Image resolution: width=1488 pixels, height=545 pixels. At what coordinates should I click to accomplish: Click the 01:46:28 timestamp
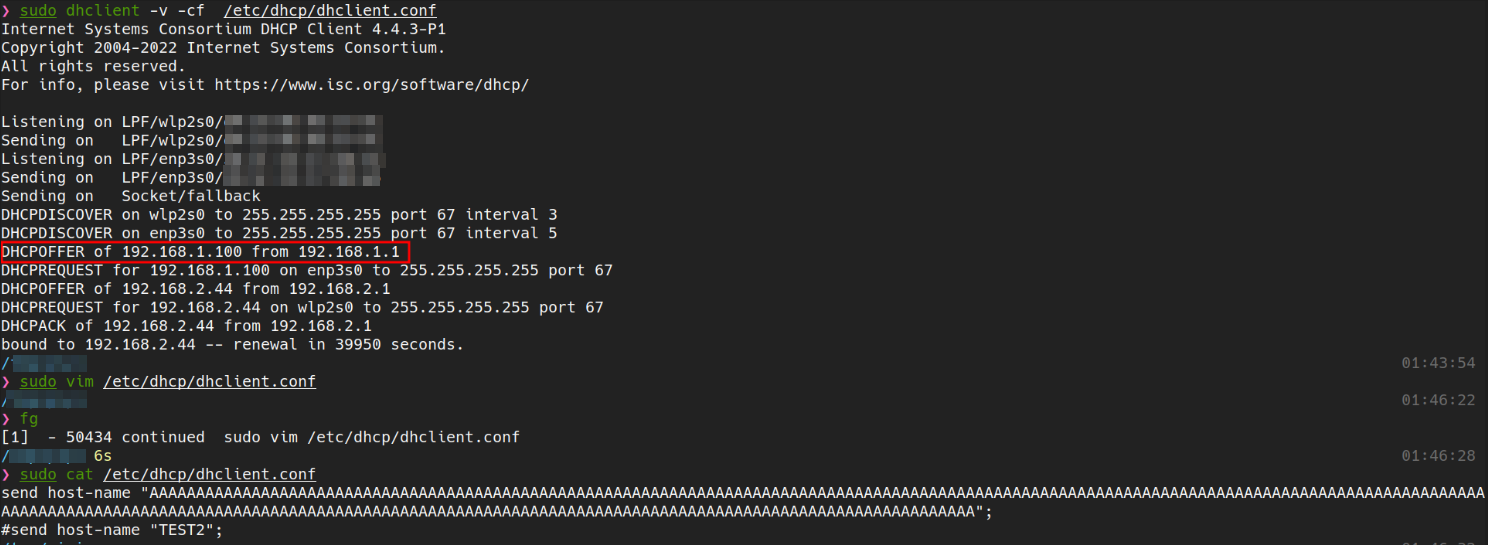pos(1438,456)
